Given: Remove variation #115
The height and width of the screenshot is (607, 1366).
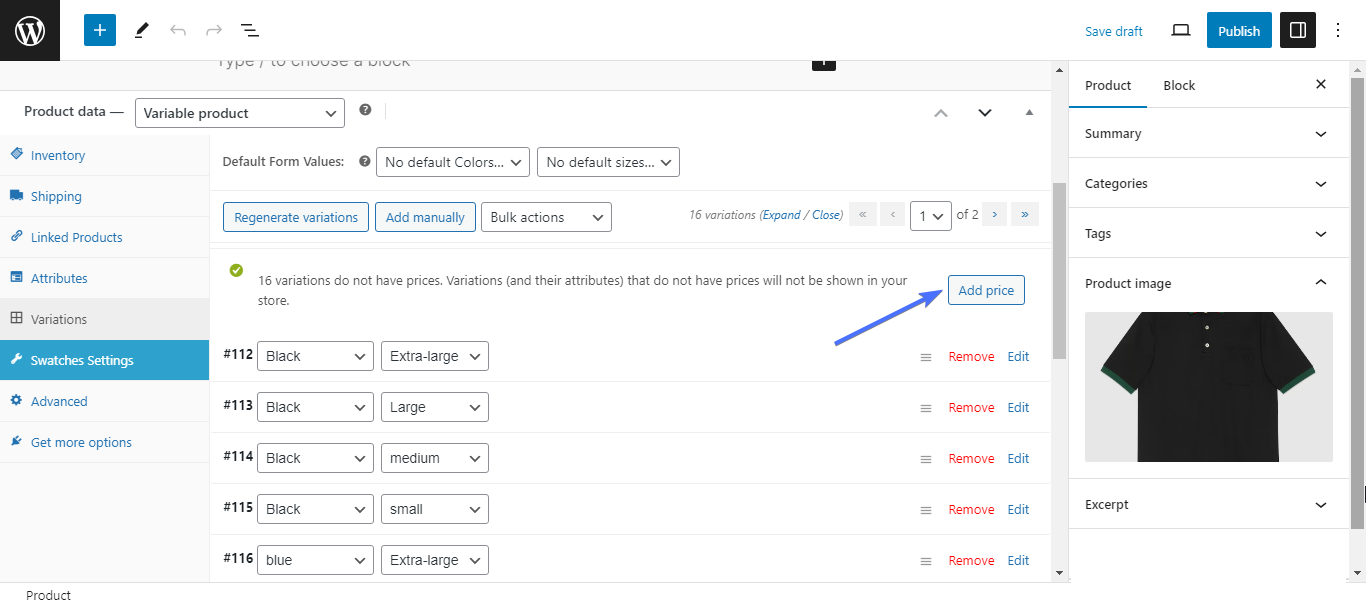Looking at the screenshot, I should pos(971,510).
